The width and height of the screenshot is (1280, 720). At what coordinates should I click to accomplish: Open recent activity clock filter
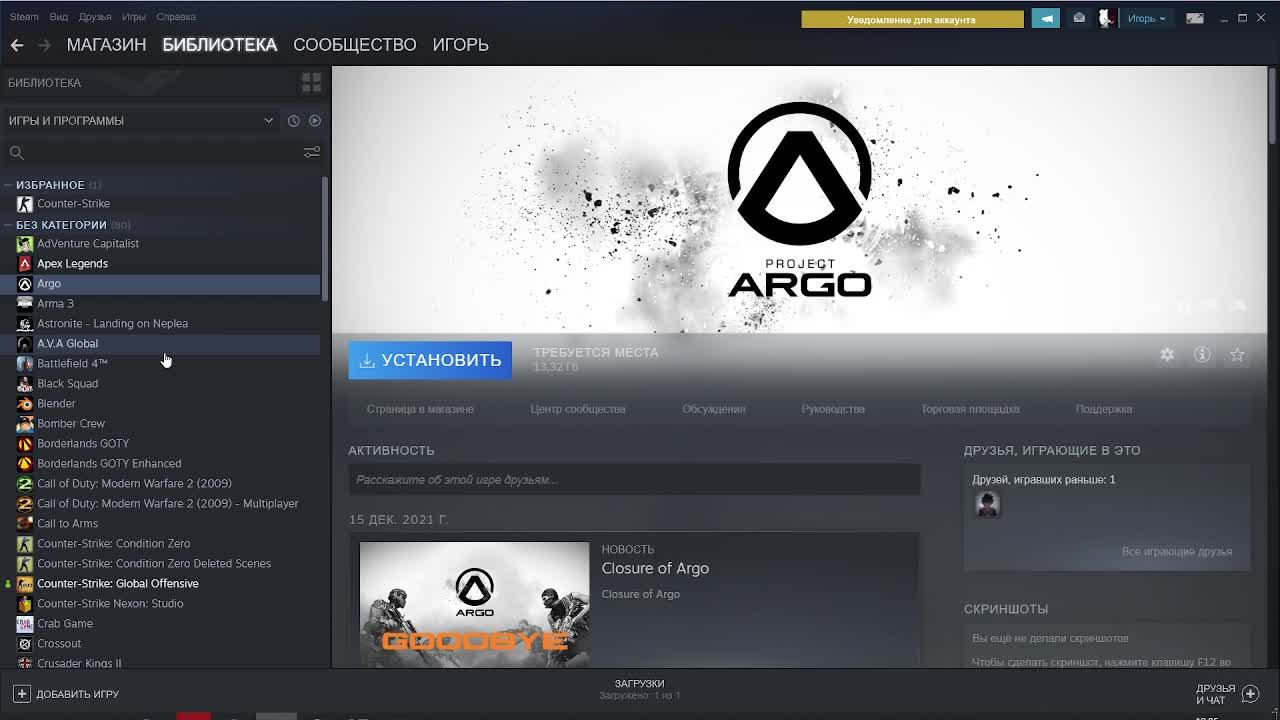[293, 121]
